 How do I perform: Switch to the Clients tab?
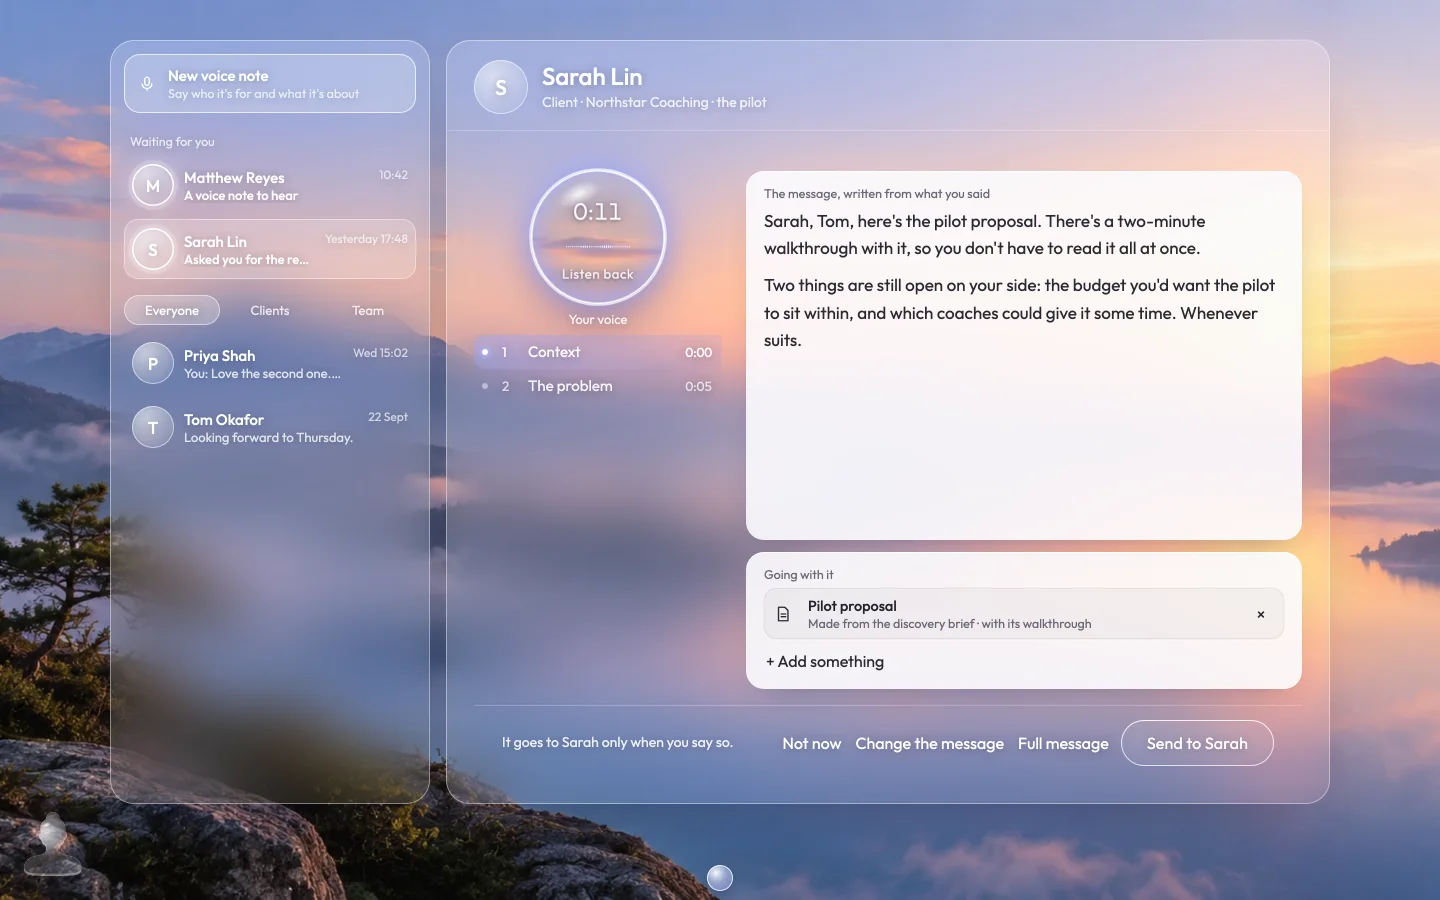tap(270, 310)
